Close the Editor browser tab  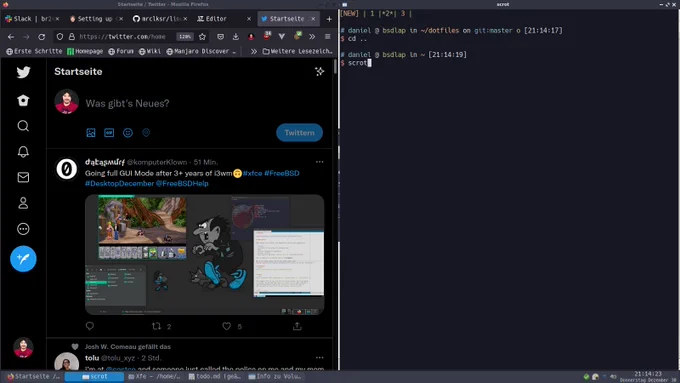249,19
